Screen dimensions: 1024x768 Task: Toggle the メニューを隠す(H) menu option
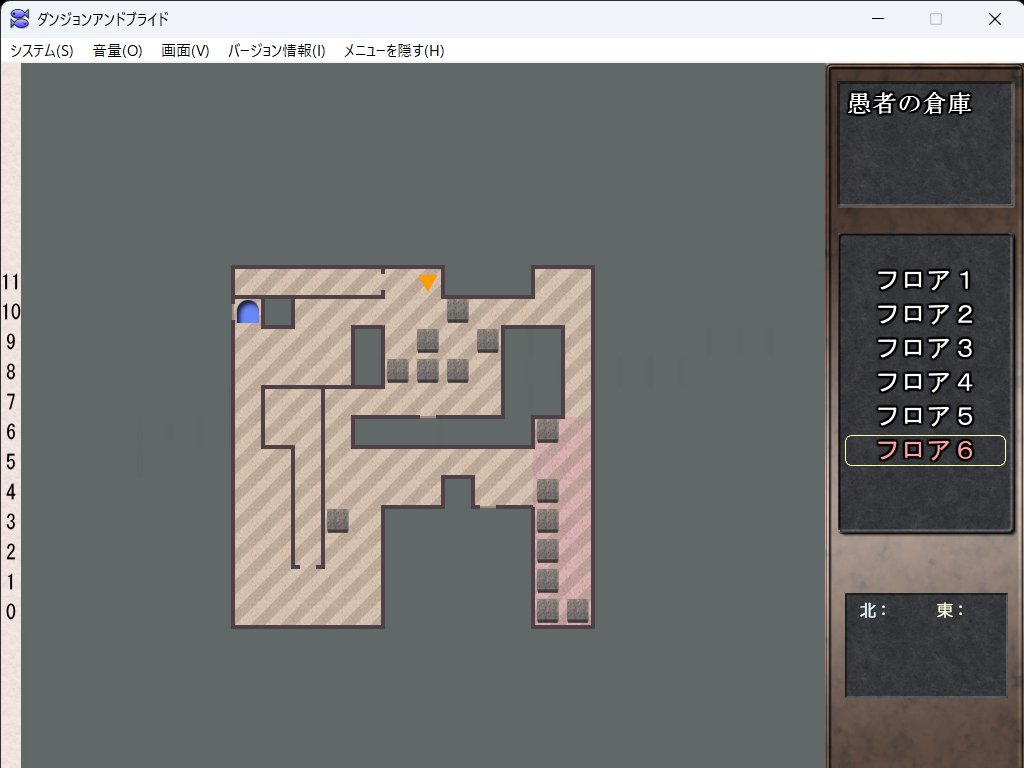[394, 51]
